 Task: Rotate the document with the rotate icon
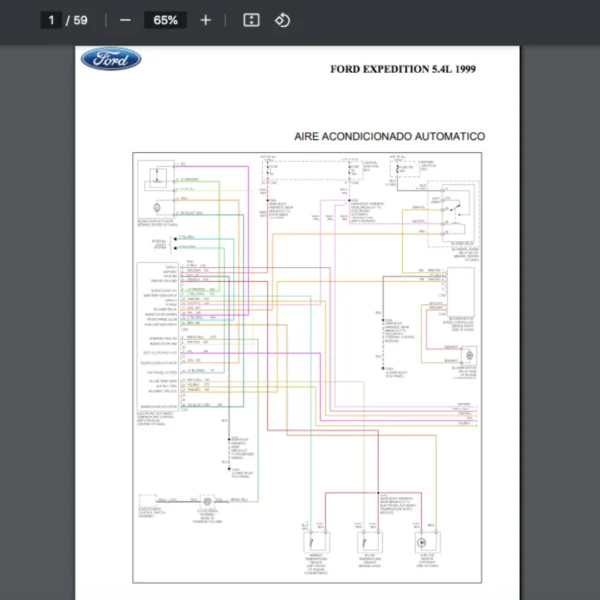tap(282, 20)
